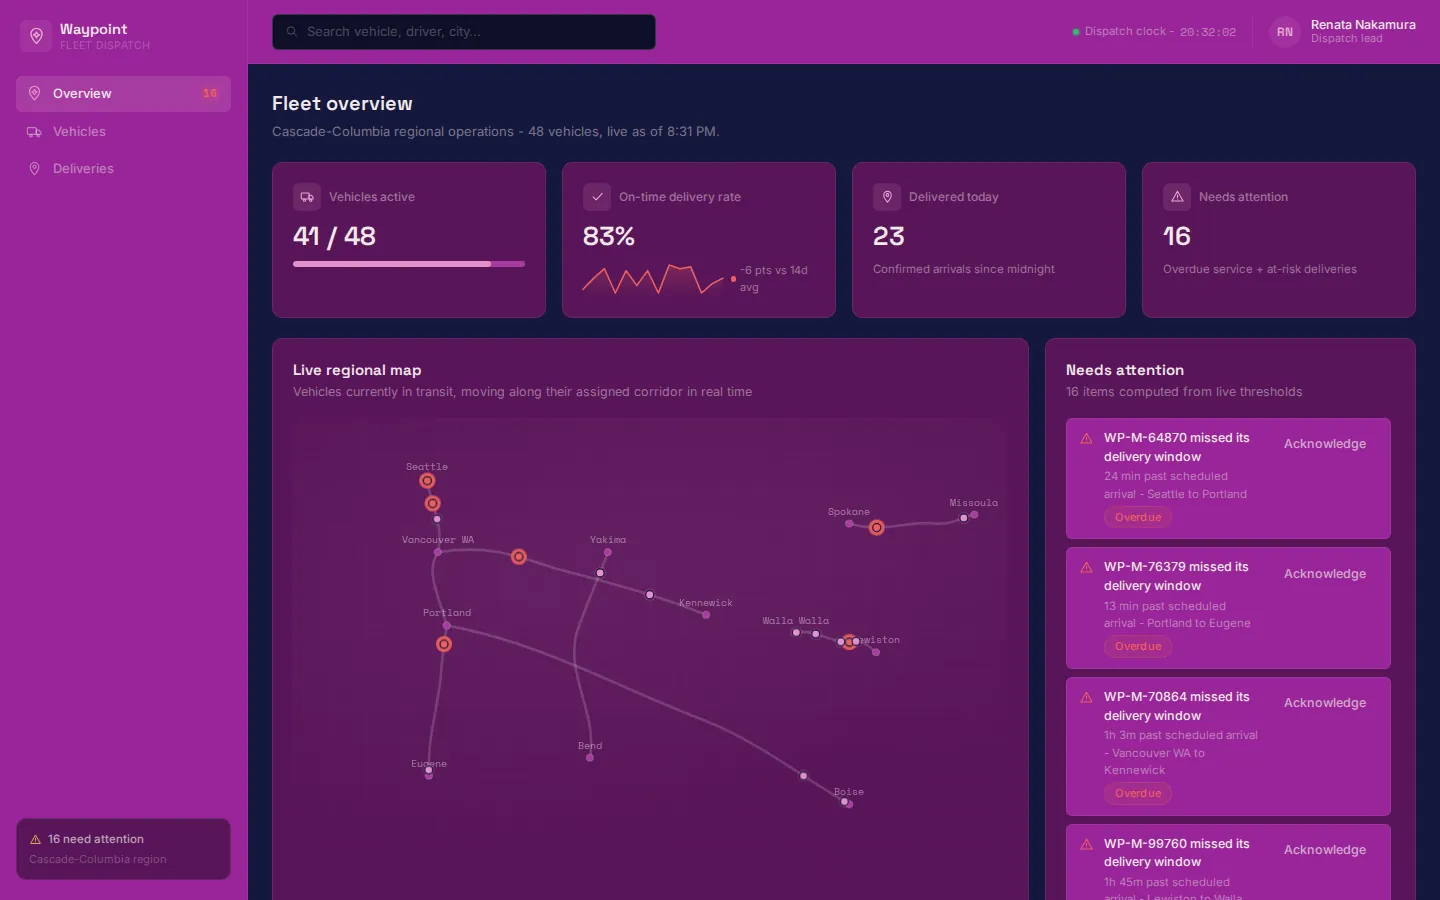Image resolution: width=1440 pixels, height=900 pixels.
Task: Click the Needs attention card warning icon
Action: pos(1177,197)
